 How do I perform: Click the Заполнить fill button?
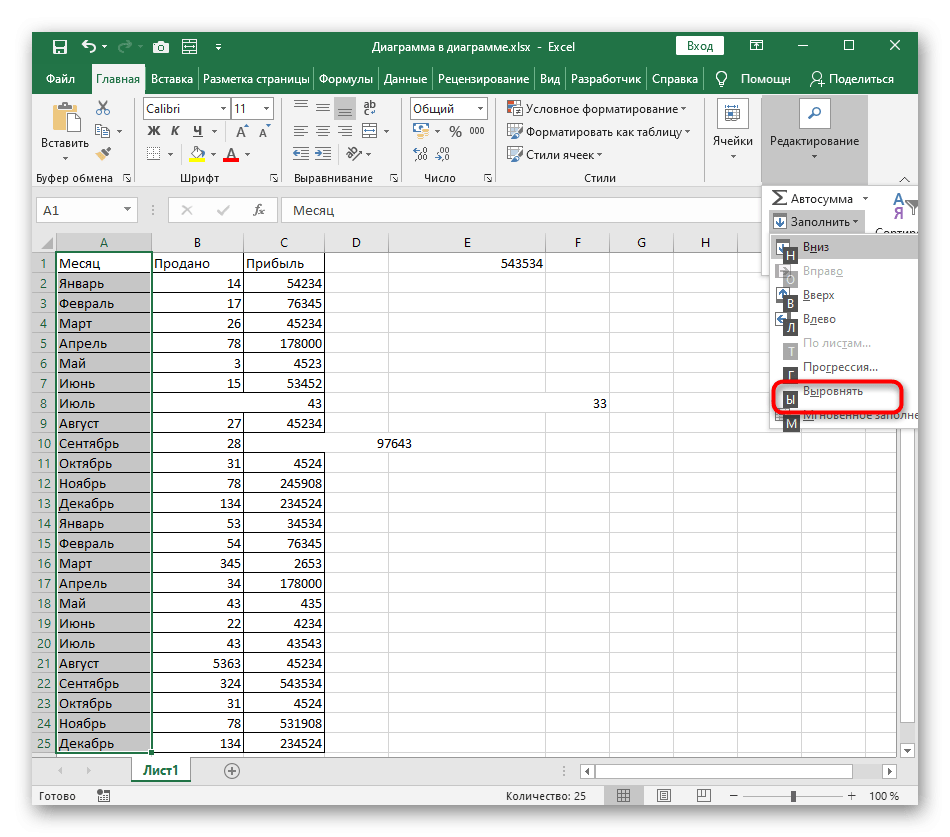(817, 222)
